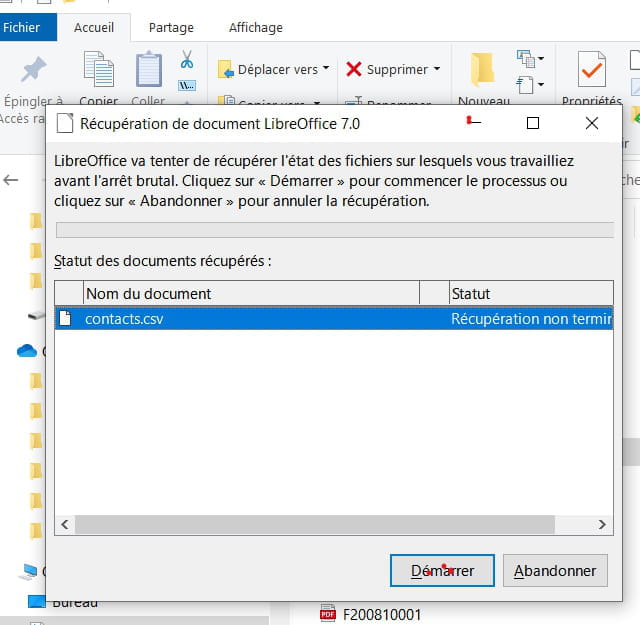Click the horizontal scrollbar thumb in document list
The image size is (640, 625).
[x=315, y=524]
